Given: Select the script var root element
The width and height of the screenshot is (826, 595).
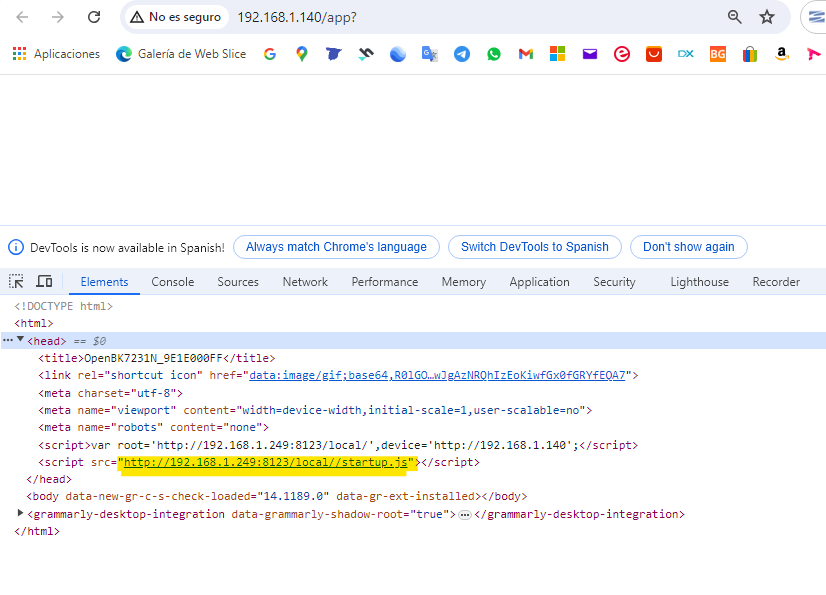Looking at the screenshot, I should pyautogui.click(x=338, y=445).
